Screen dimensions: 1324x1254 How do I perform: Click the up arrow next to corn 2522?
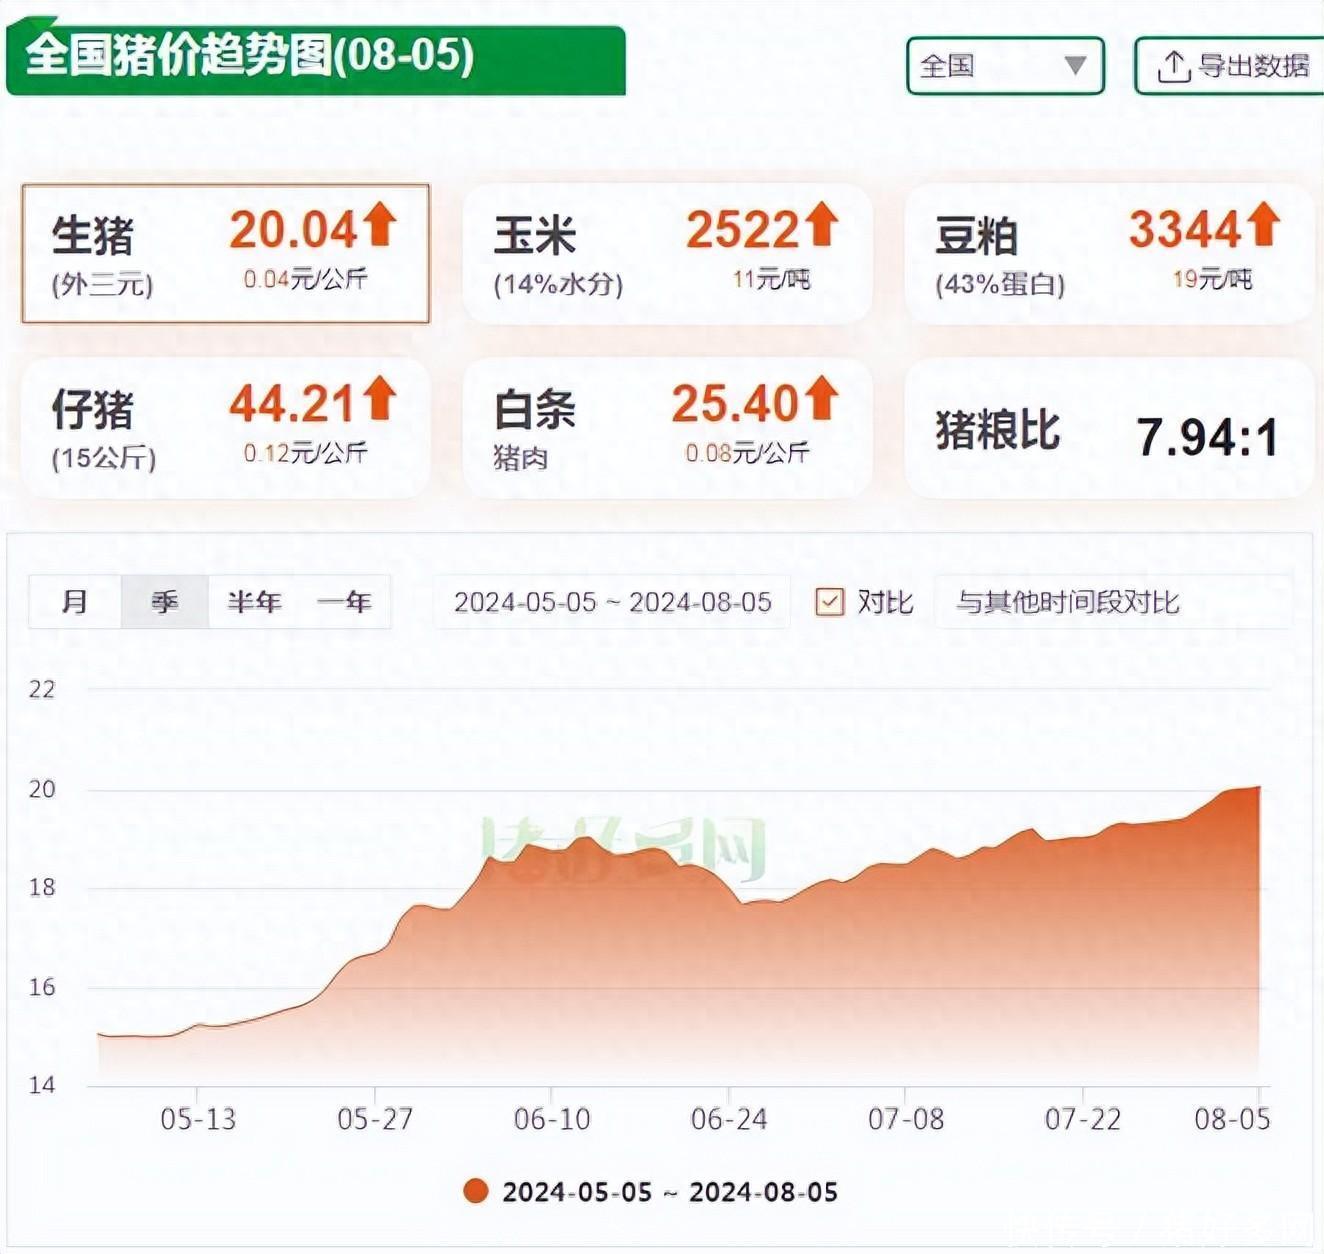[x=821, y=224]
